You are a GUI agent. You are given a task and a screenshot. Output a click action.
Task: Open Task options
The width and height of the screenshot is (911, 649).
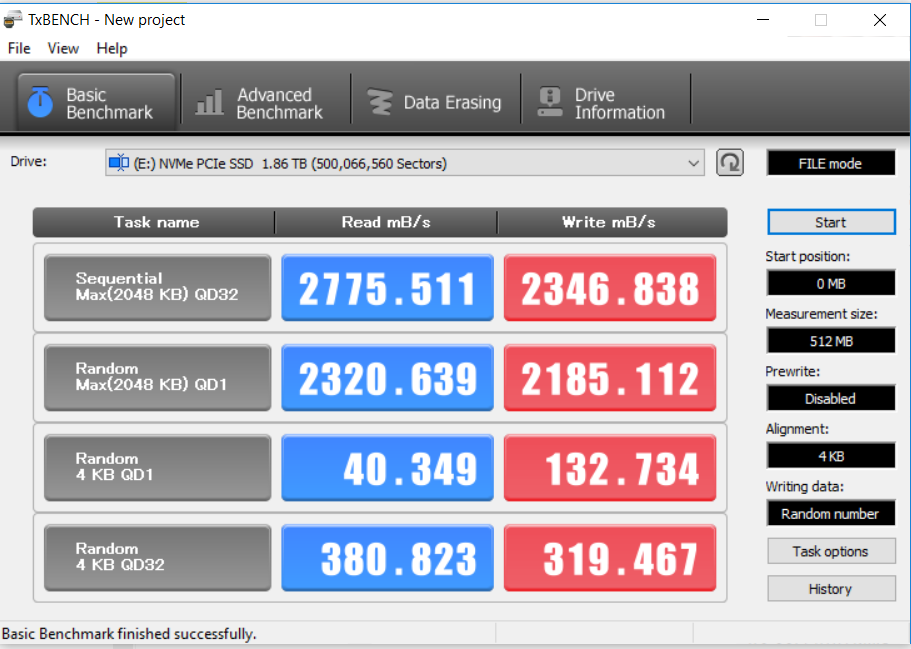(x=830, y=551)
